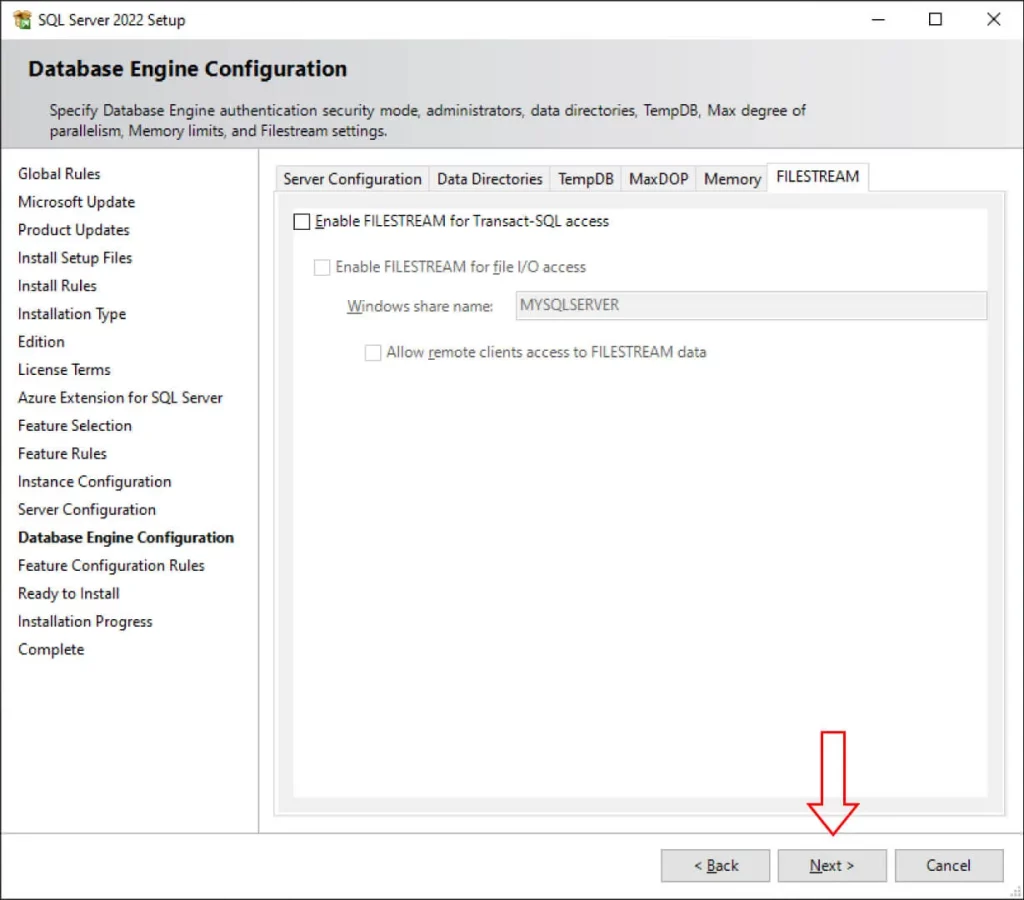Open the MaxDOP tab
This screenshot has width=1024, height=900.
658,178
